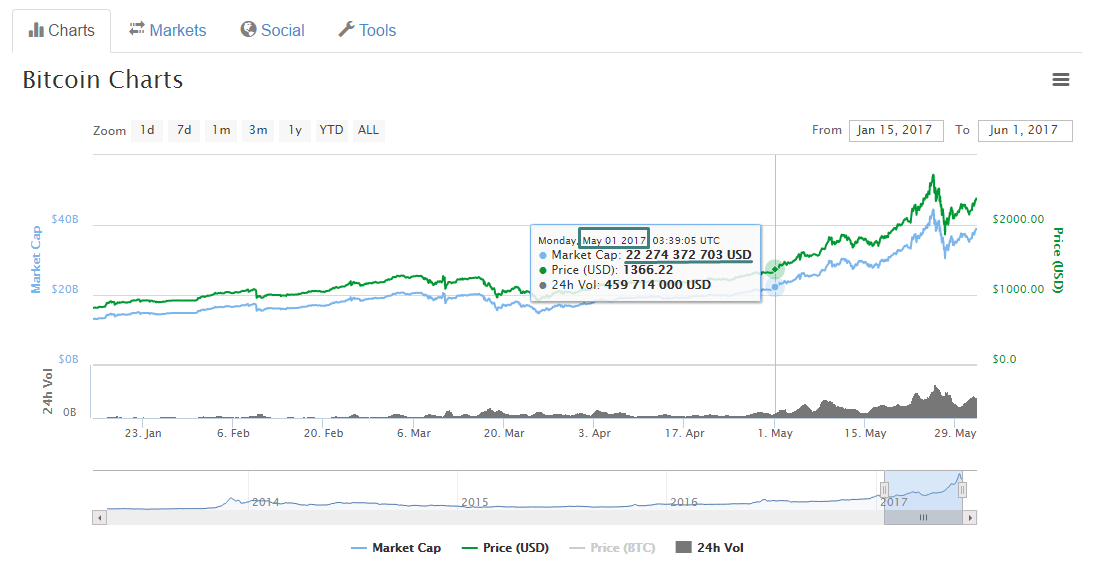Switch to the Charts tab
1103x565 pixels.
click(x=62, y=30)
